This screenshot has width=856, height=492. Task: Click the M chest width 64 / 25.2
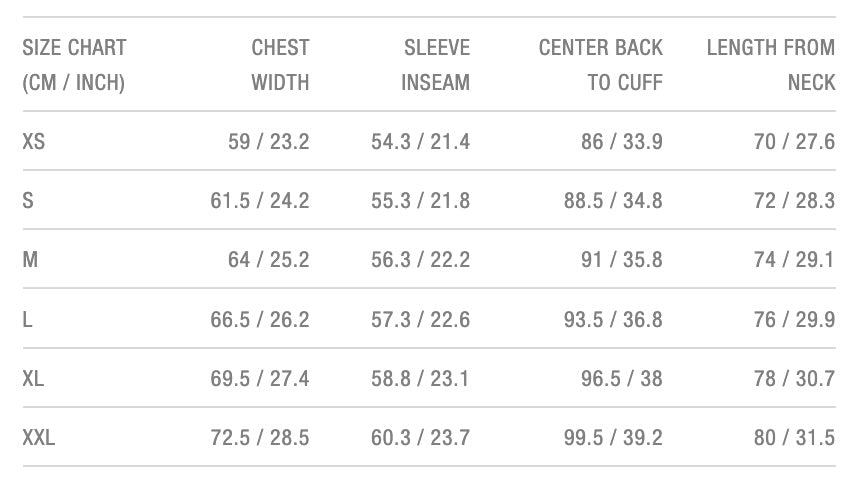point(269,260)
